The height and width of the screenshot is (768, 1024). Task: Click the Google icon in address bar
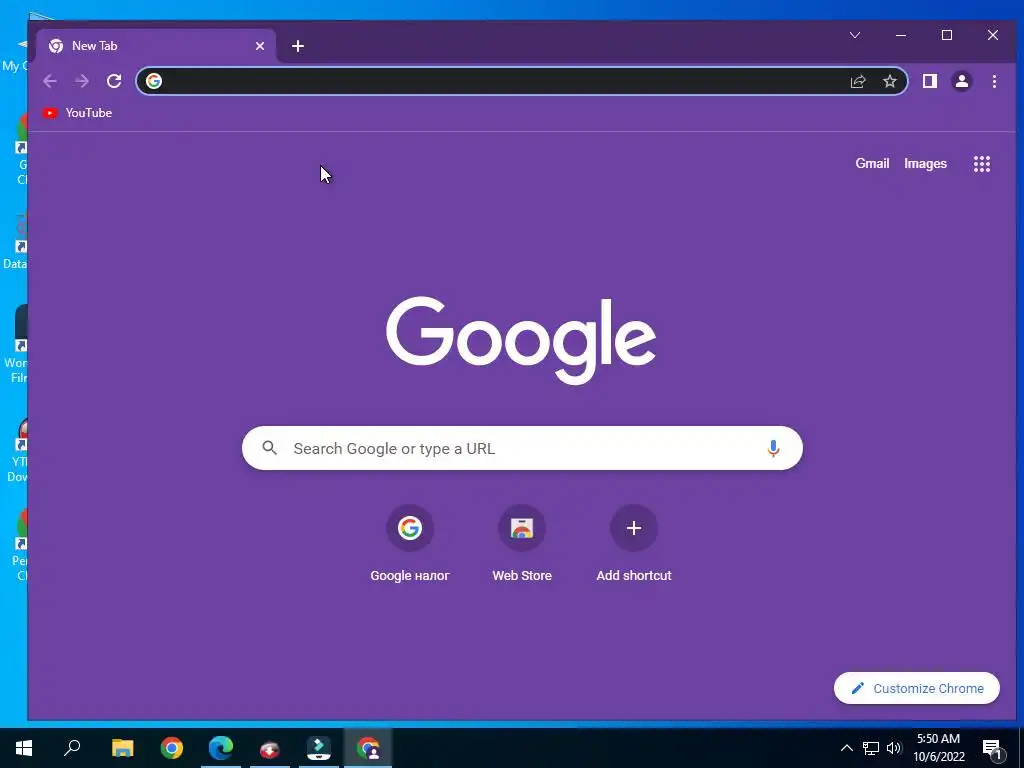154,81
